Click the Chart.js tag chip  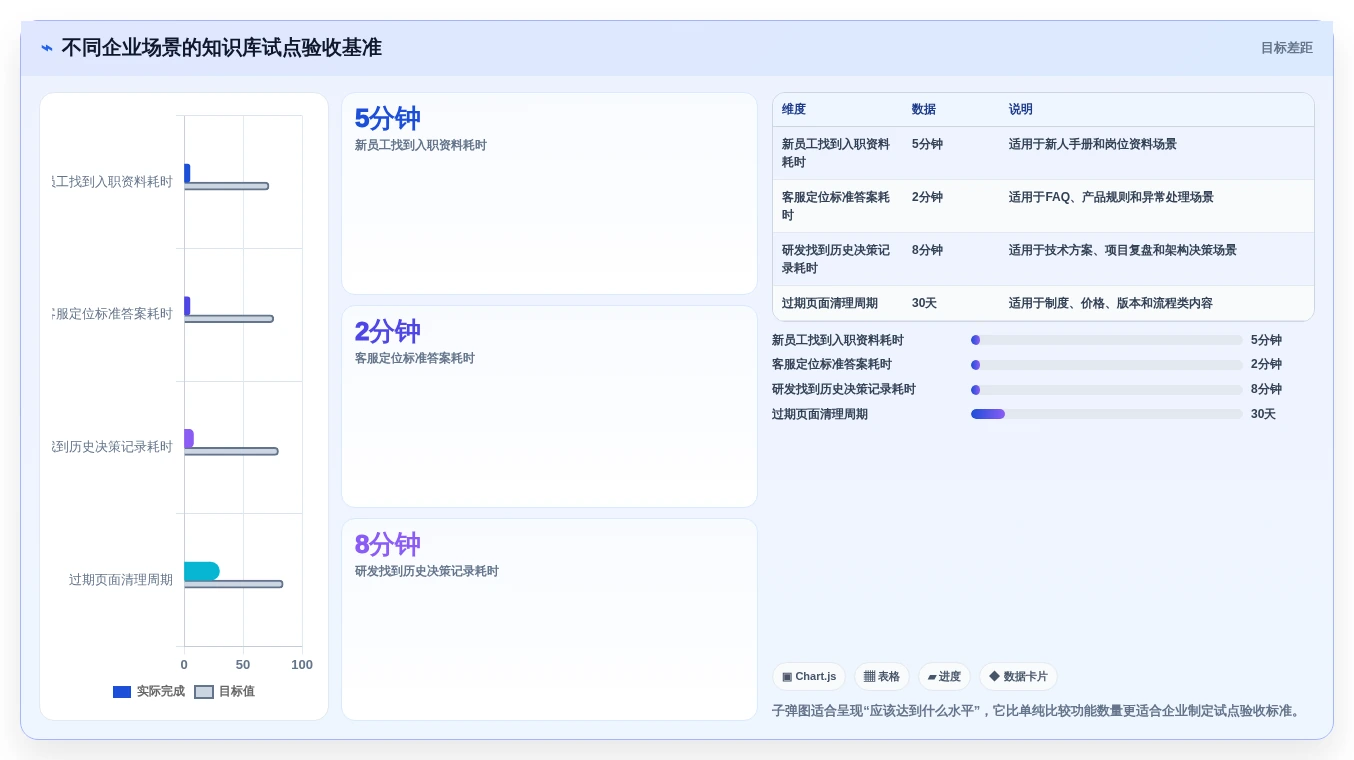point(809,677)
